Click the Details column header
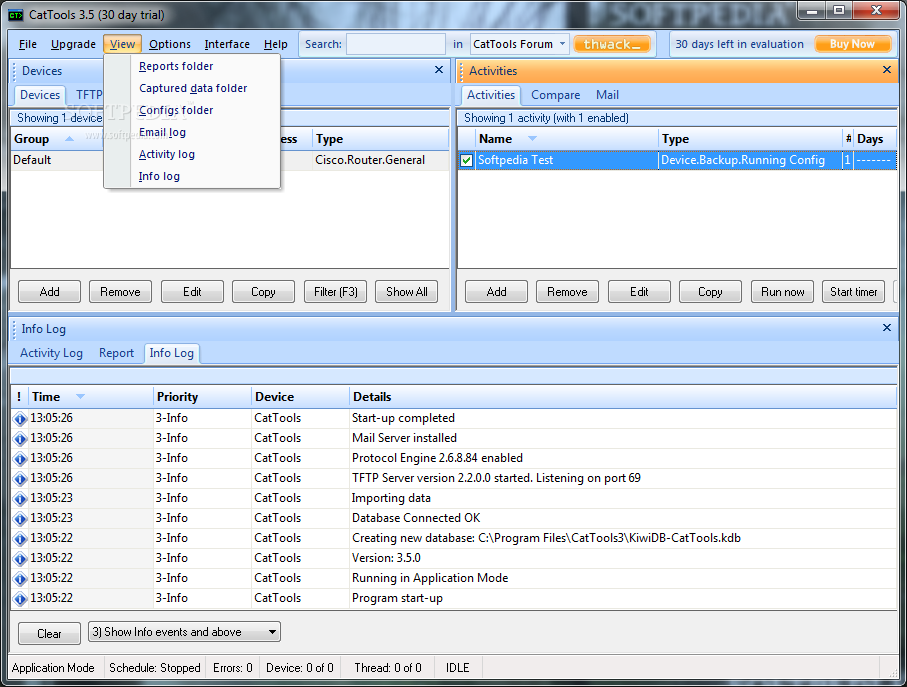The width and height of the screenshot is (907, 687). pos(623,397)
